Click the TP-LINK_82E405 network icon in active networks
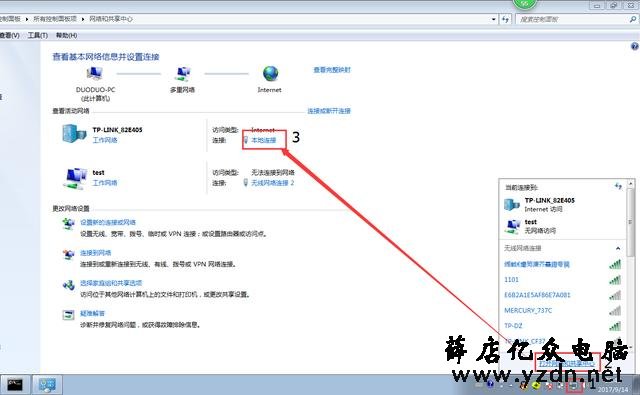Screen dimensions: 640x395 tap(74, 133)
